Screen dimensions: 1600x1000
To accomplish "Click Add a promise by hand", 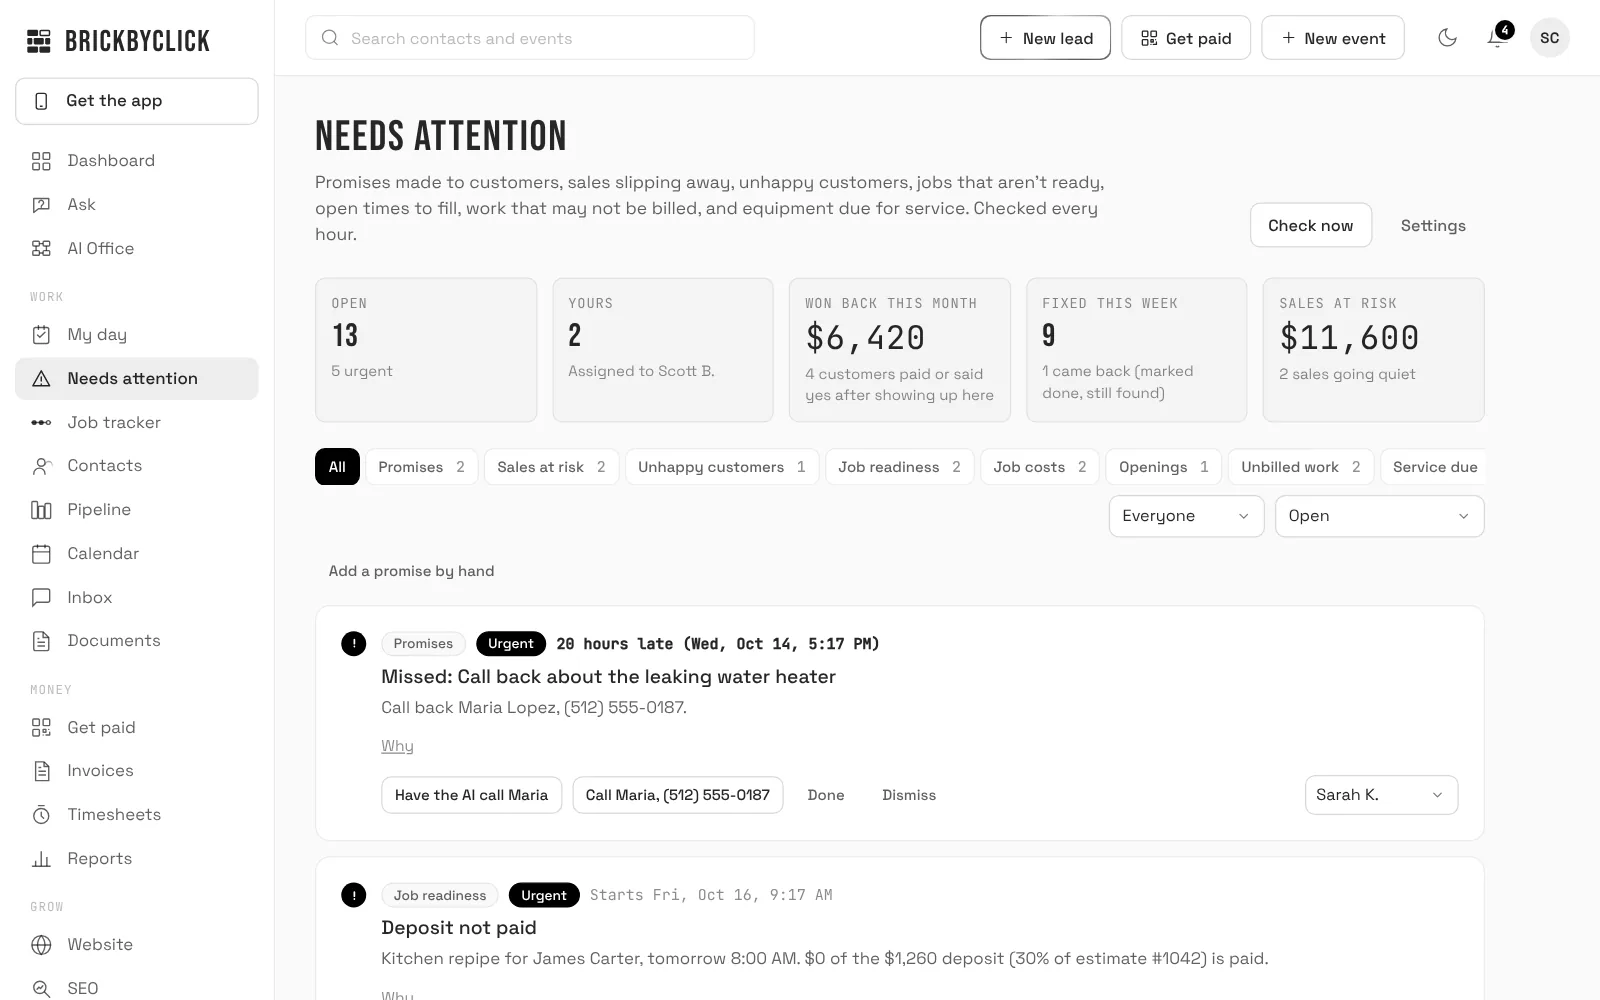I will coord(411,571).
